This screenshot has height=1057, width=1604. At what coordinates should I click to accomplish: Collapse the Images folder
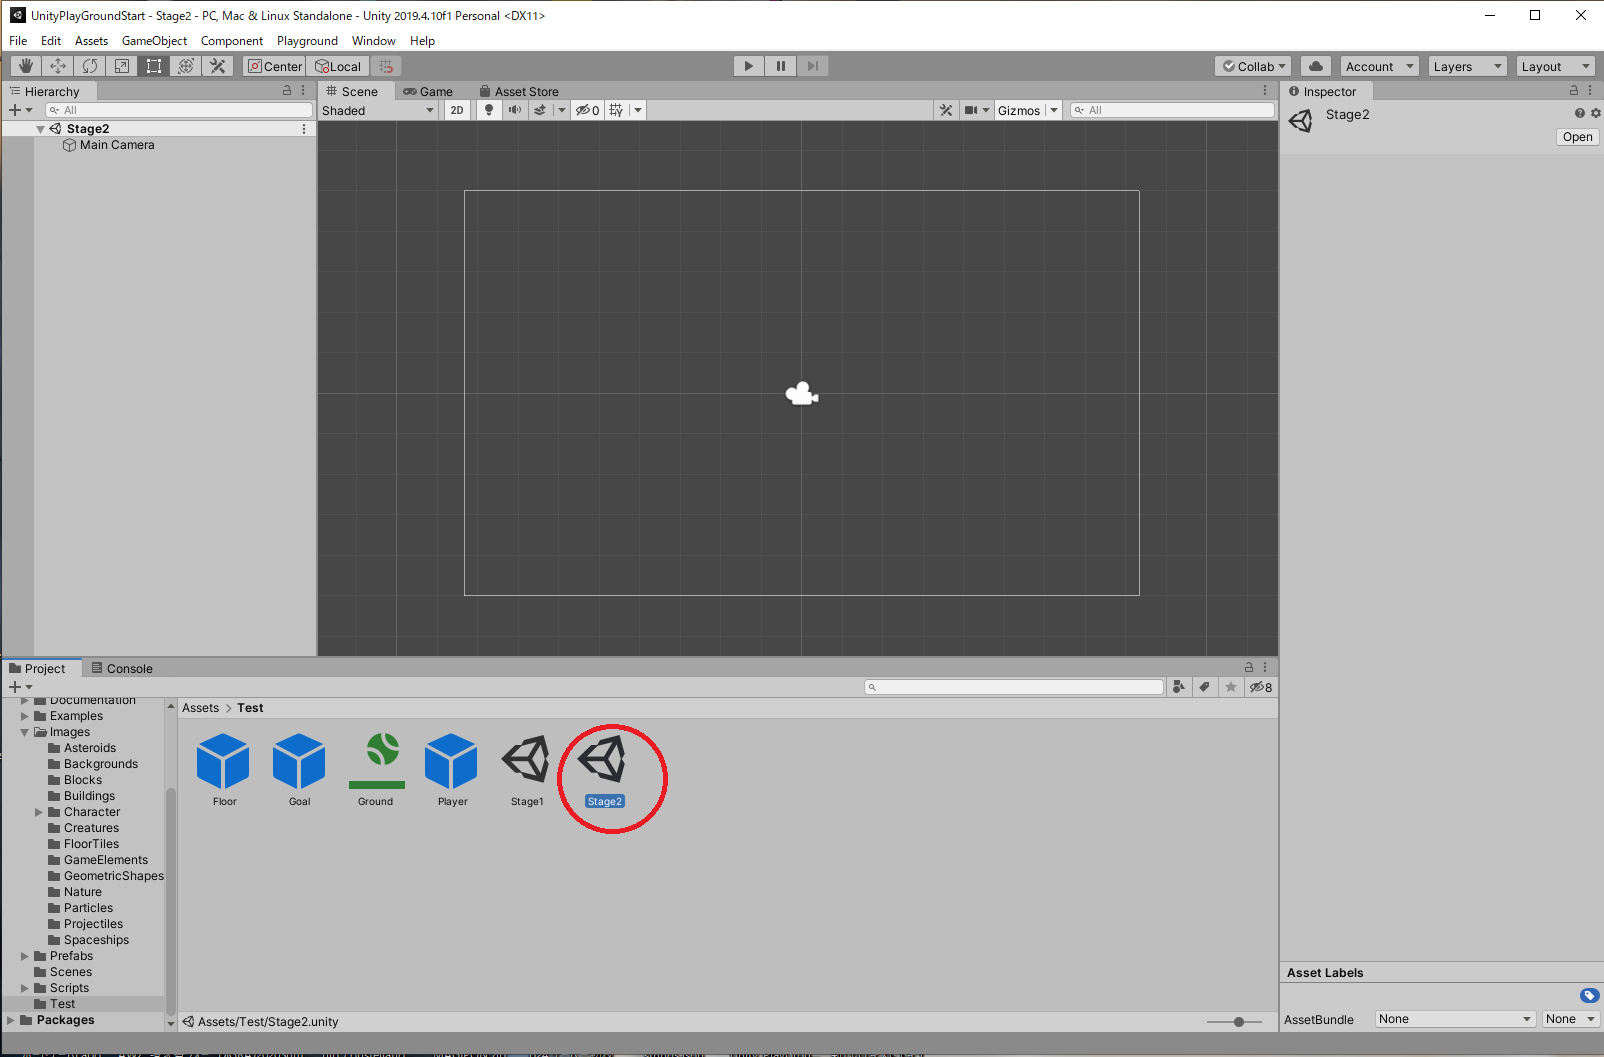pyautogui.click(x=25, y=732)
